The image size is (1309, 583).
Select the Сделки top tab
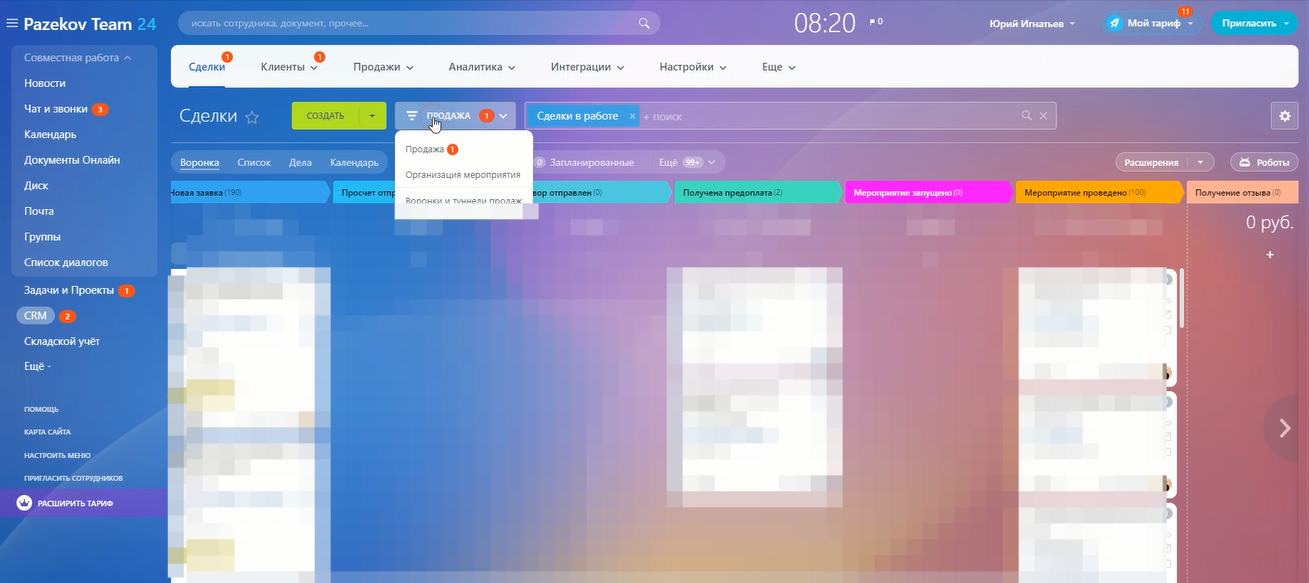tap(207, 67)
